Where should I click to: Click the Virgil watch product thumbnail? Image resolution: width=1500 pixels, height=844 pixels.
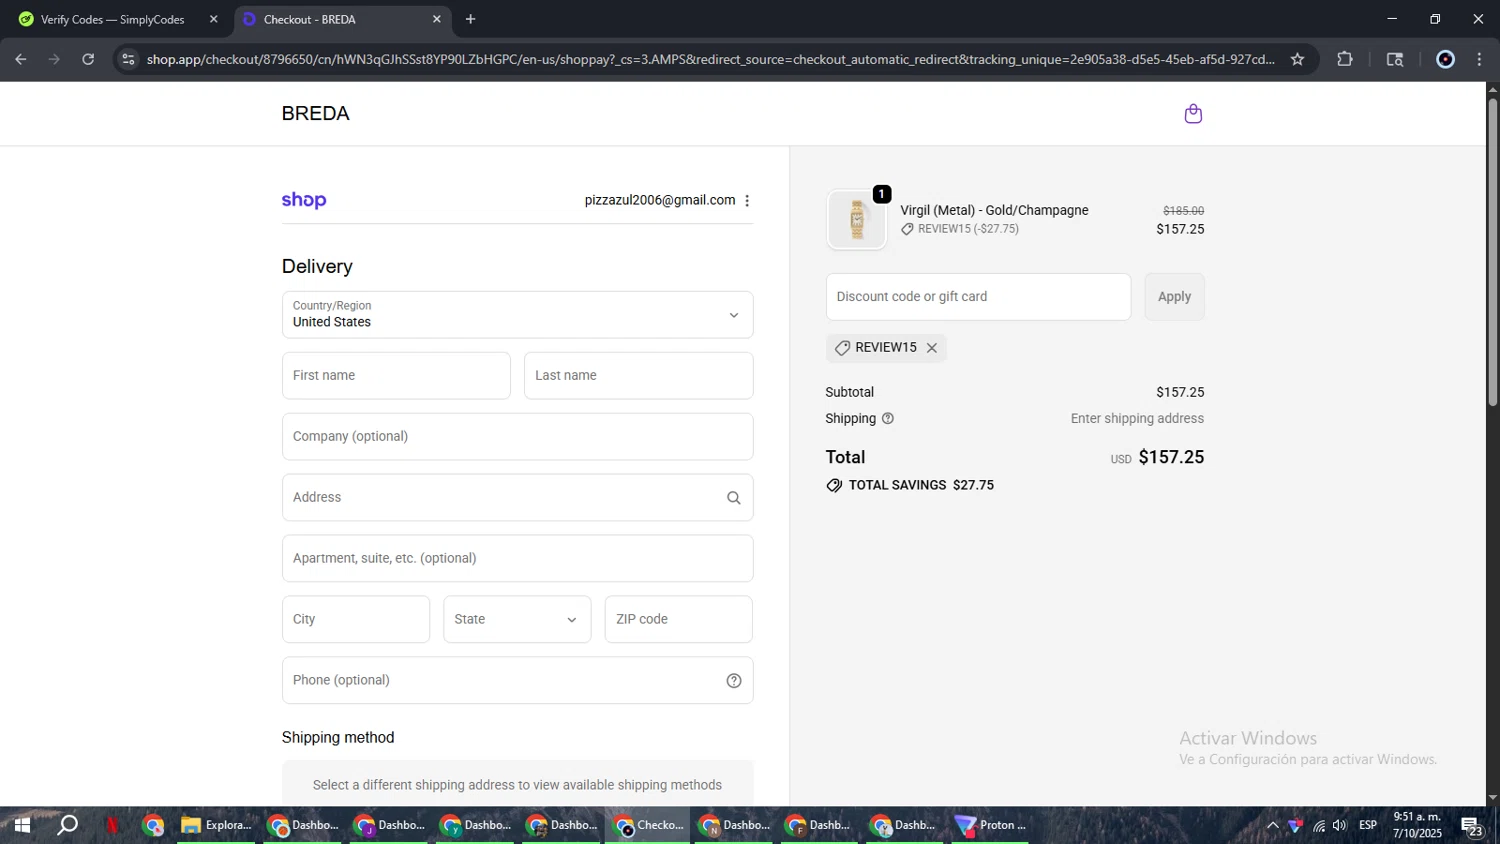(857, 219)
